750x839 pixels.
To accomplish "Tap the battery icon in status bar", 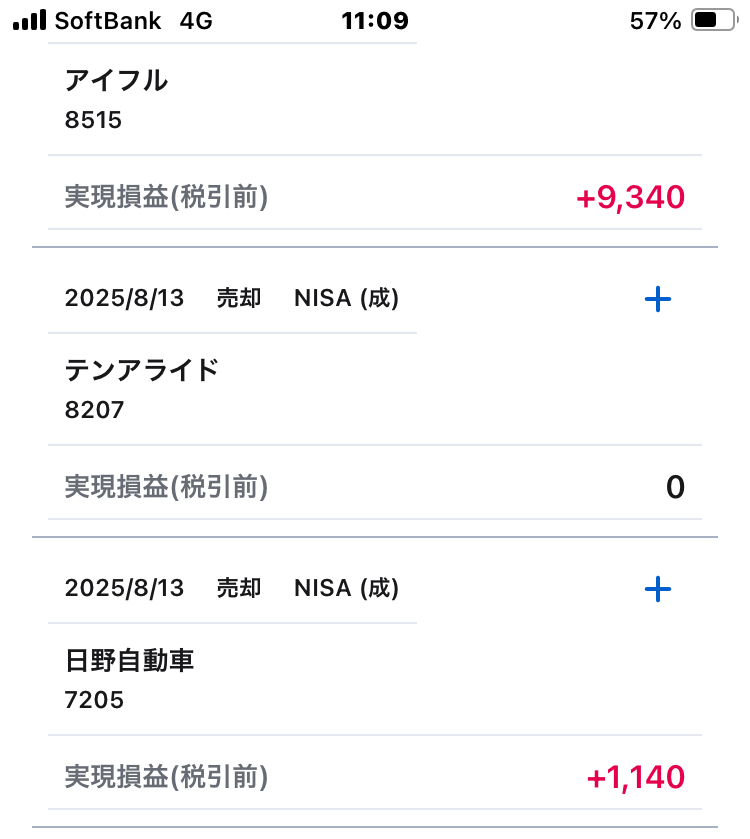I will (715, 21).
